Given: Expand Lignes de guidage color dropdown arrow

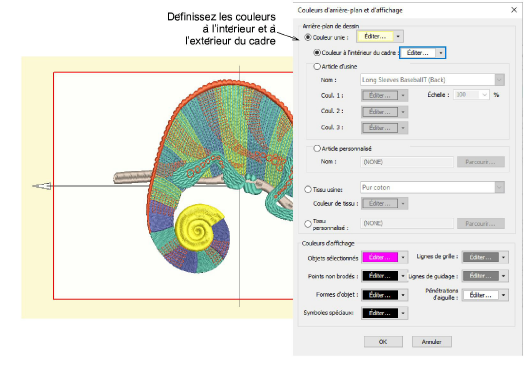Looking at the screenshot, I should coord(504,276).
